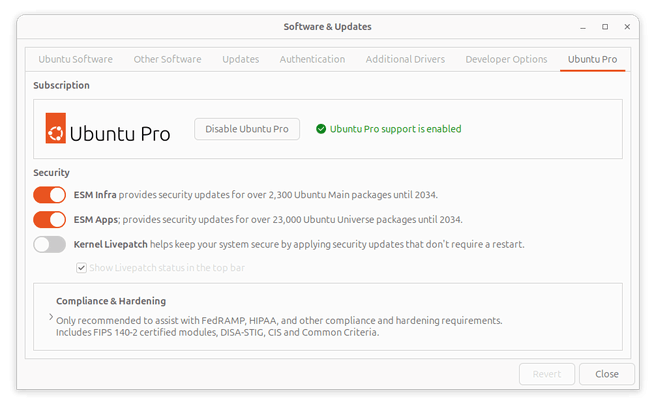This screenshot has height=408, width=656.
Task: Click the 'Kernel Livepatch' description text
Action: click(299, 244)
